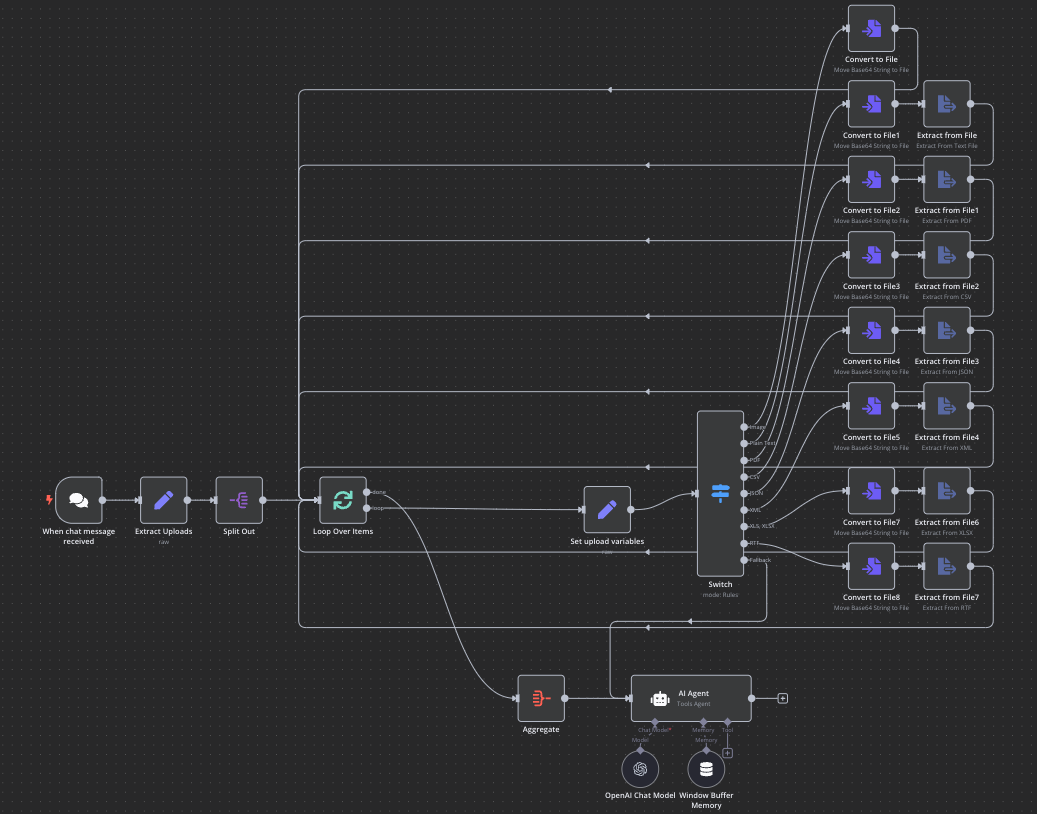The height and width of the screenshot is (814, 1037).
Task: Click the Switch Fallback output port
Action: 744,560
